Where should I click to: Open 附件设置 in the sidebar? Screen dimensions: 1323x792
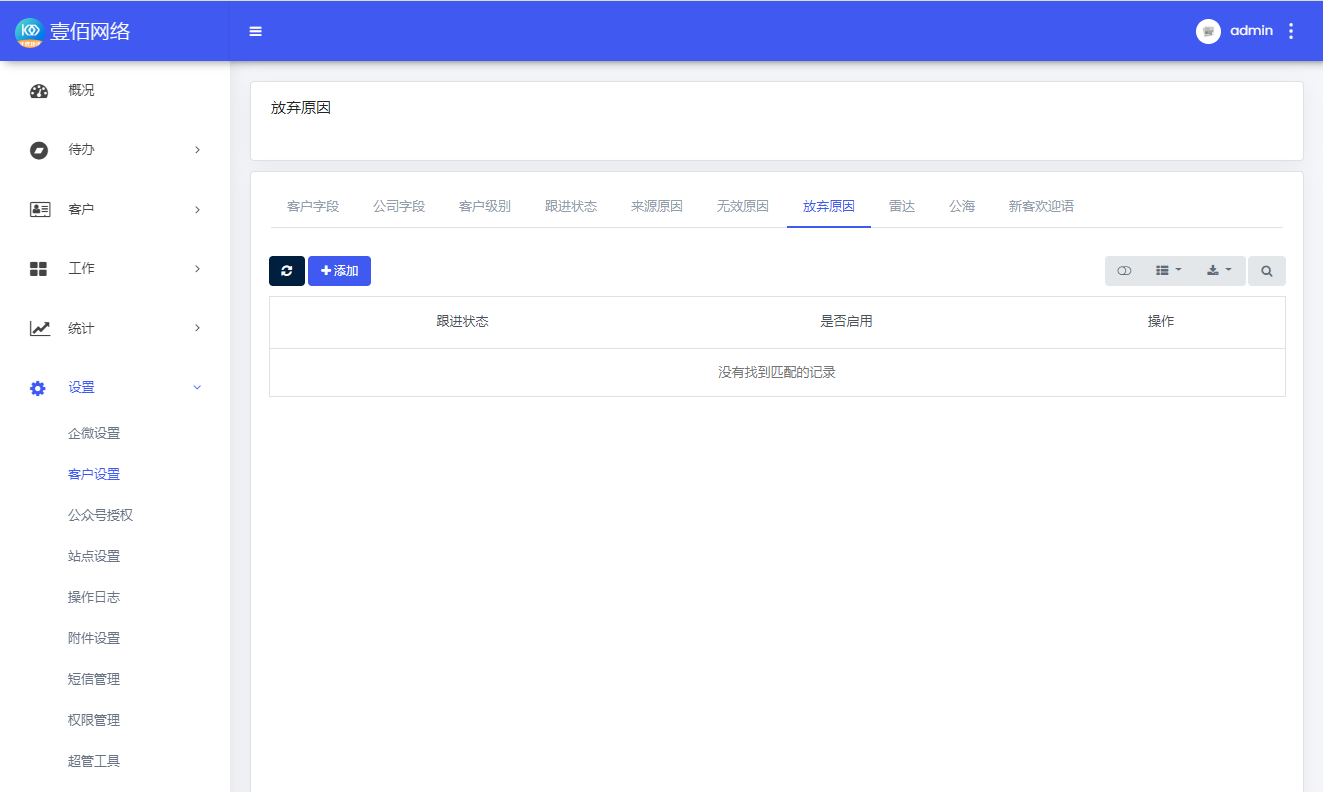pos(94,638)
